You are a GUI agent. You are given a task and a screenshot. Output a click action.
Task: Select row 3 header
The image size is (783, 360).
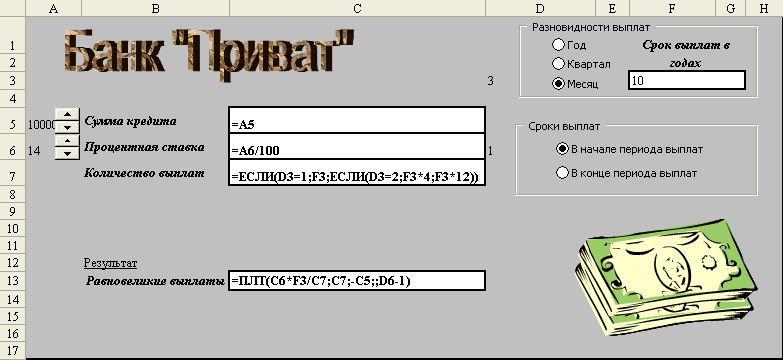point(12,80)
